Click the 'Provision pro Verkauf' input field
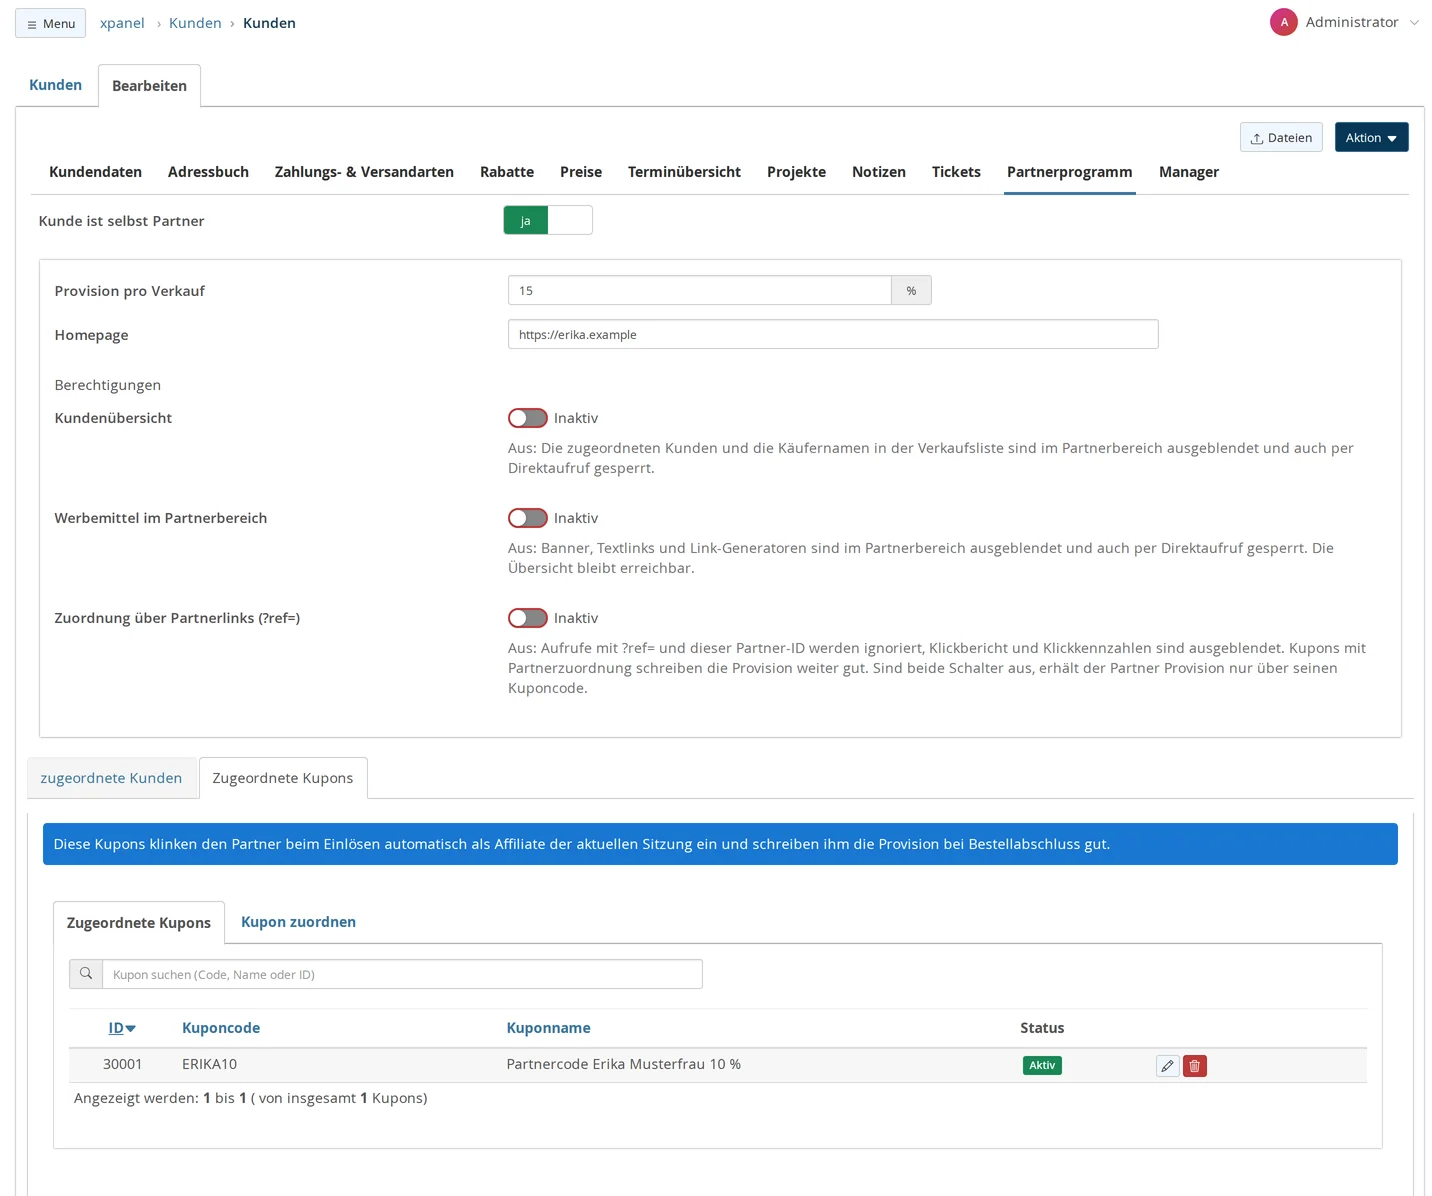Image resolution: width=1432 pixels, height=1196 pixels. [699, 290]
